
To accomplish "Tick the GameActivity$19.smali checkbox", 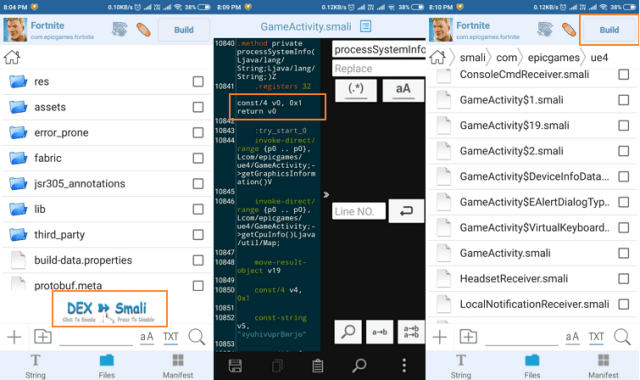I will tap(623, 125).
